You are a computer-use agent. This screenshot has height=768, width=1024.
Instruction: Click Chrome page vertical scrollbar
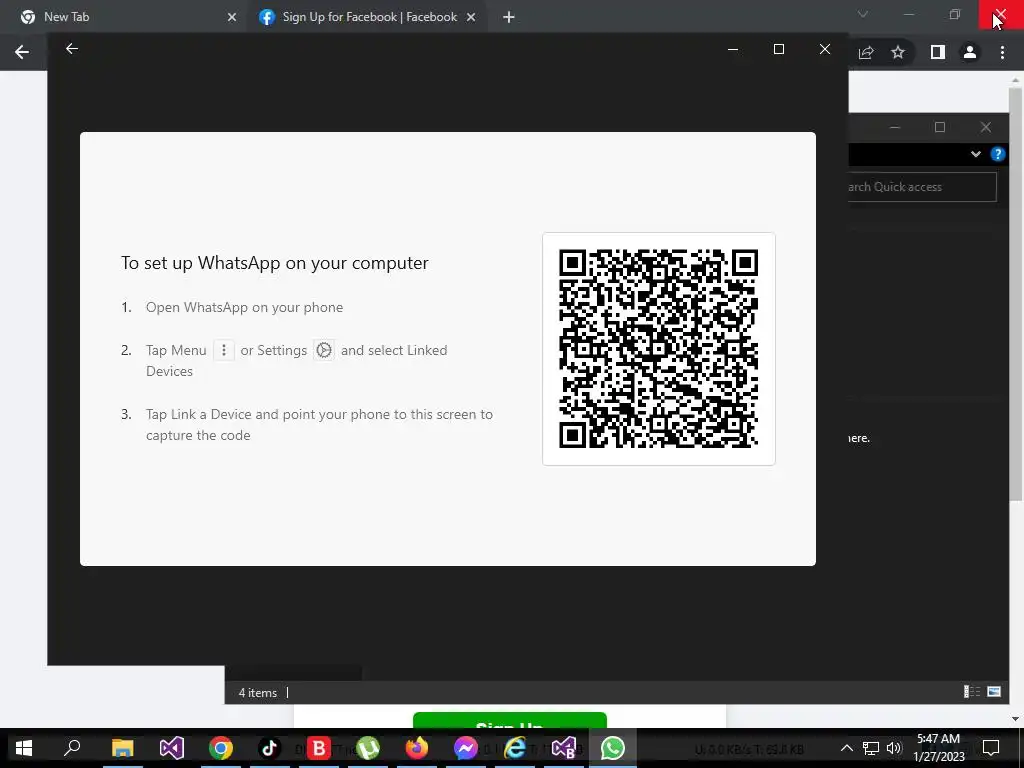pyautogui.click(x=1016, y=294)
